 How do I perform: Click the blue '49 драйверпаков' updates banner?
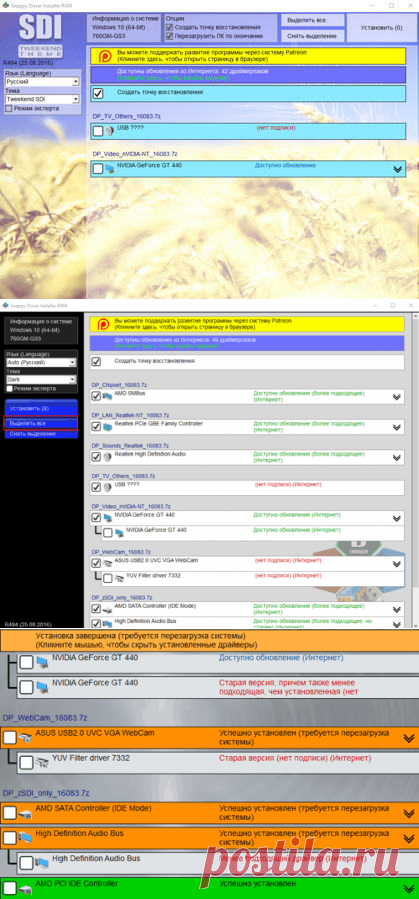[247, 343]
